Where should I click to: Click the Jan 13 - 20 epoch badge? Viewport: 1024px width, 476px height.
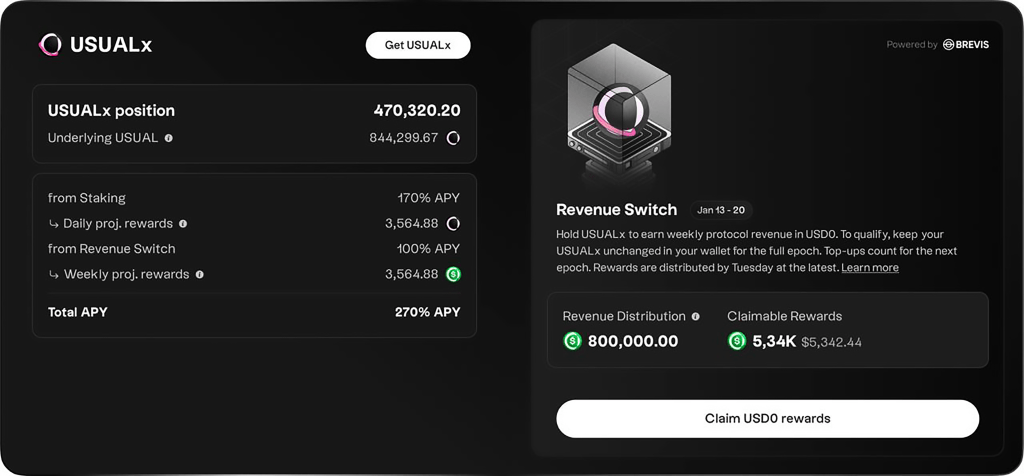click(x=721, y=210)
